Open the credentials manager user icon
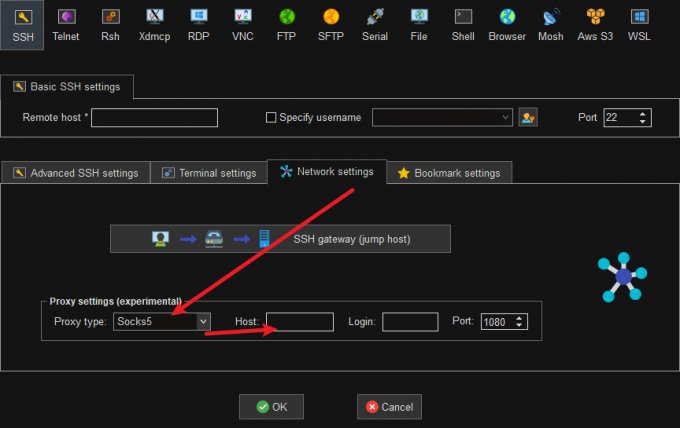This screenshot has width=680, height=428. click(528, 118)
